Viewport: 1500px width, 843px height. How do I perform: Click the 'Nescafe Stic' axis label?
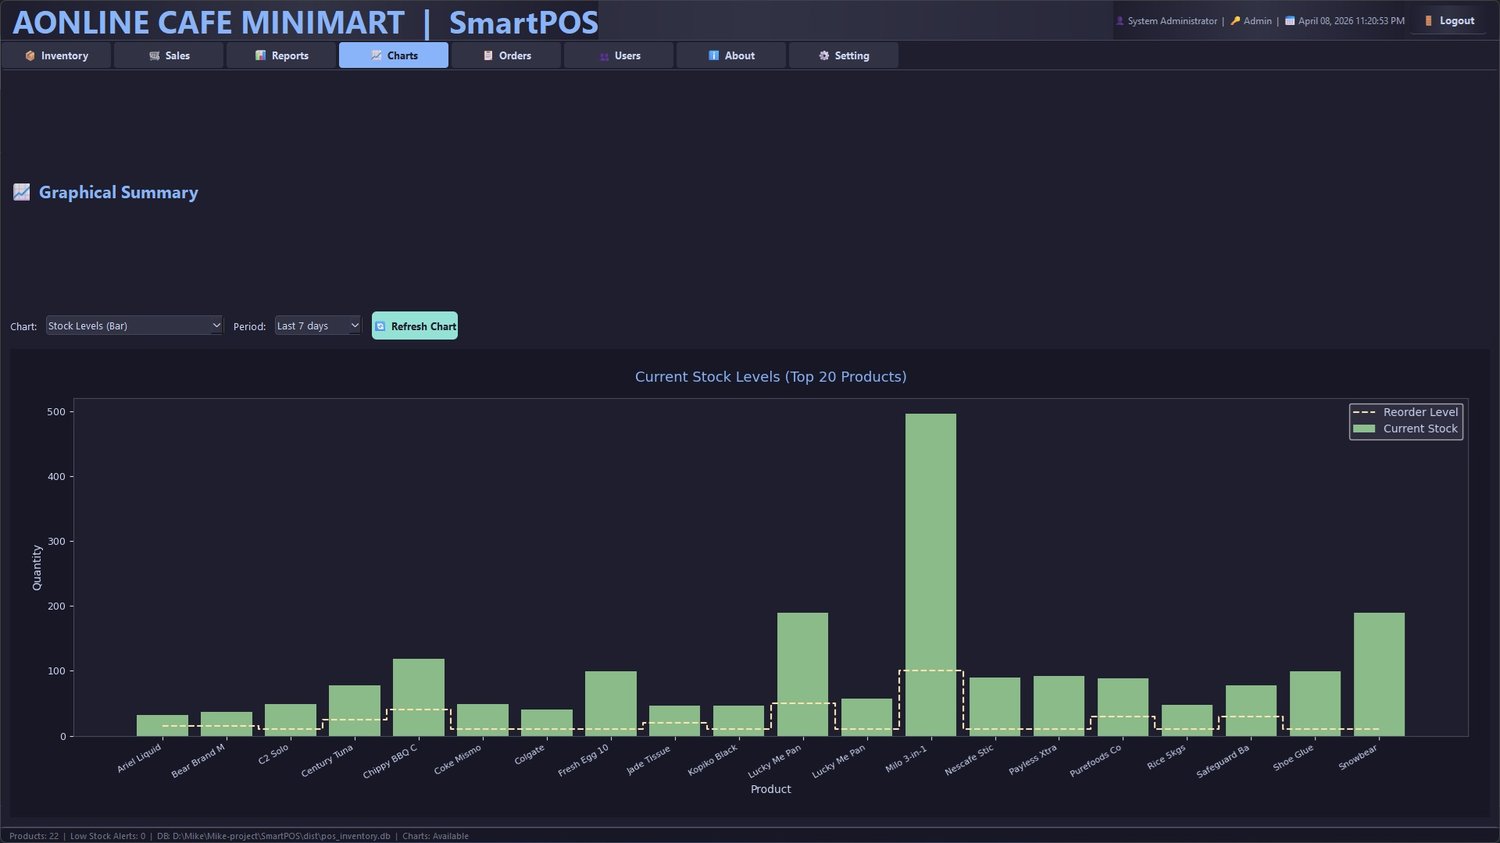(970, 760)
